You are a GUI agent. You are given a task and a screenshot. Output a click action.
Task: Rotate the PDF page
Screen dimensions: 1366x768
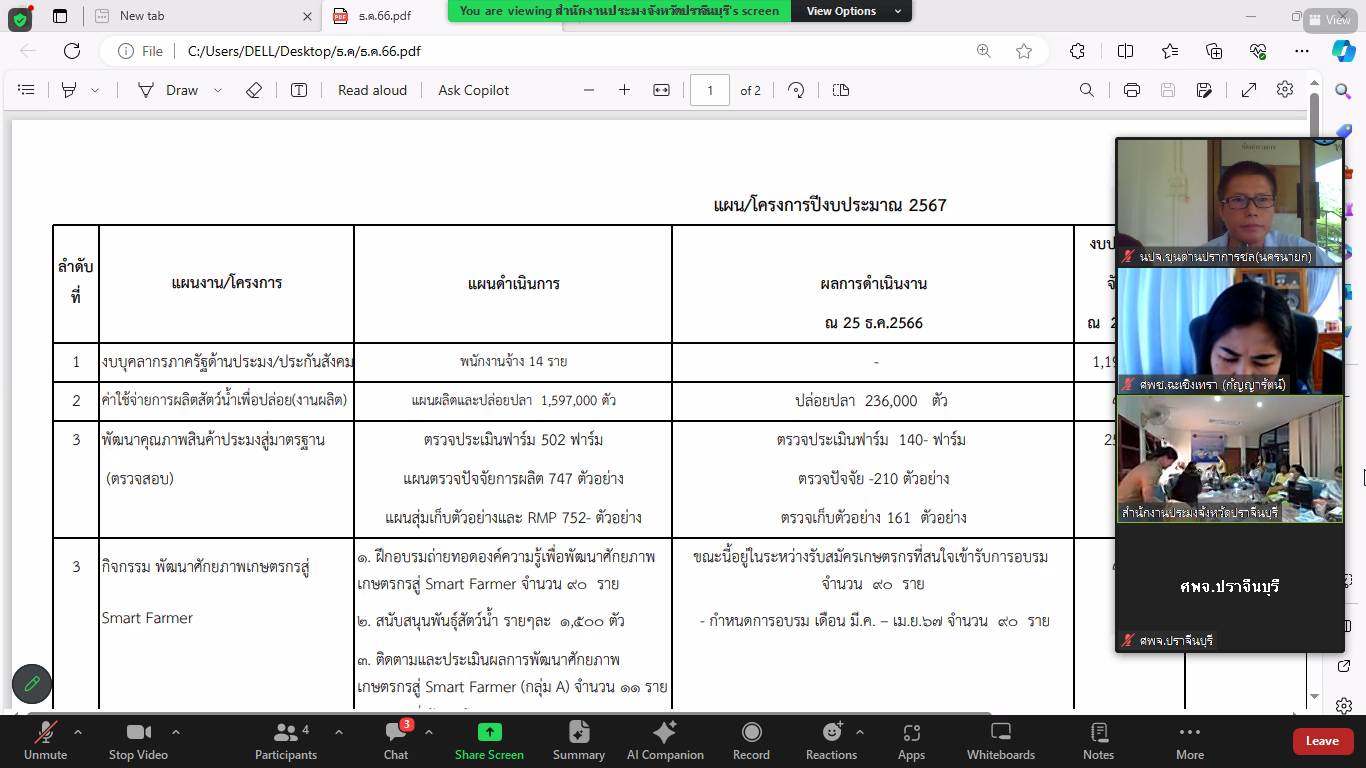796,90
